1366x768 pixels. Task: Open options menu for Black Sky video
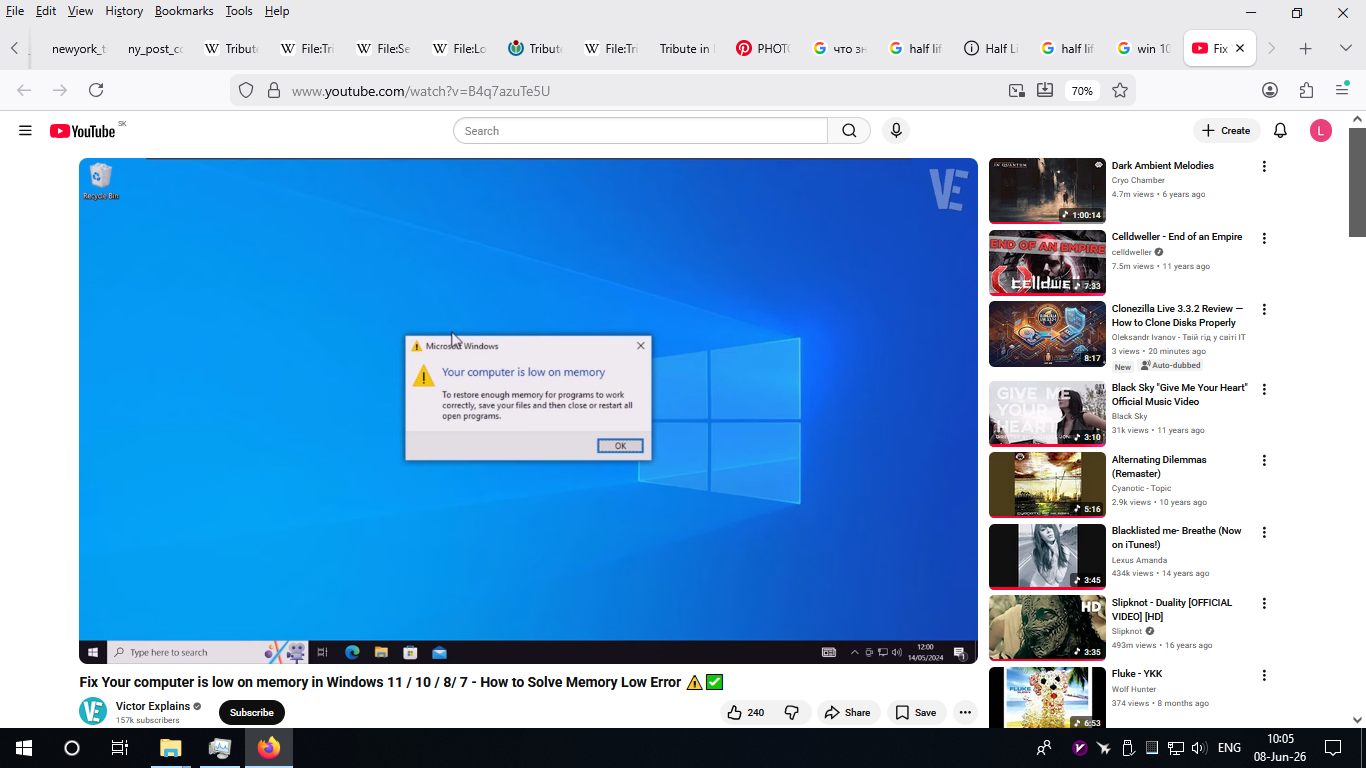coord(1264,389)
